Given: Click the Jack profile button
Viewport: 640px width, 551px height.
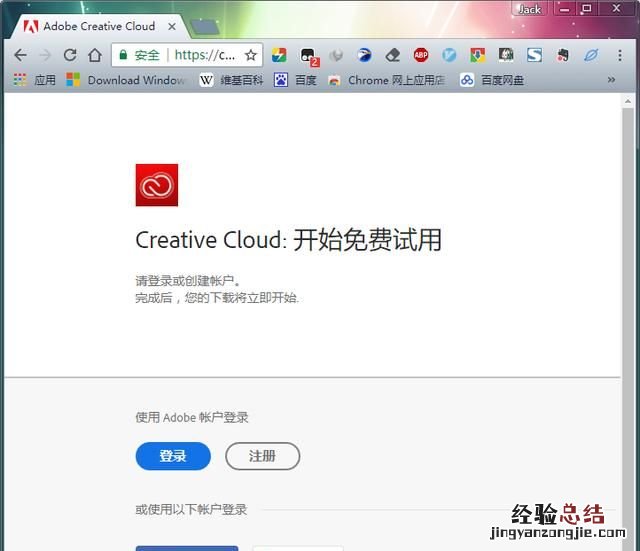Looking at the screenshot, I should (529, 9).
